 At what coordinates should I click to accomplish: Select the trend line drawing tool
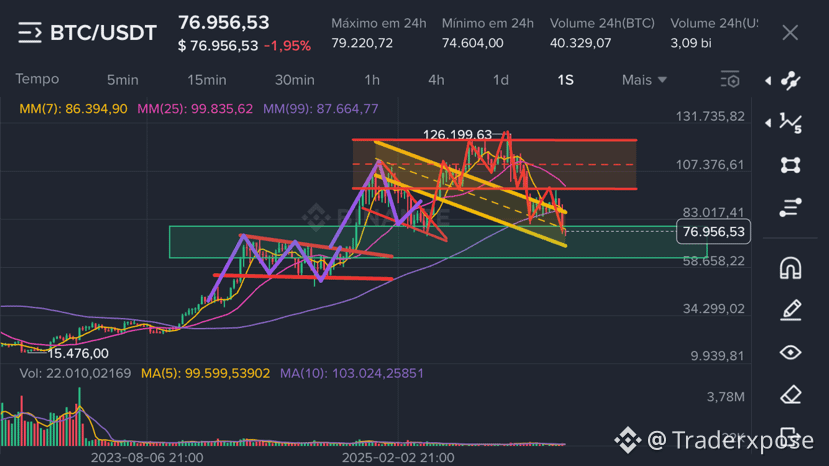click(x=790, y=80)
